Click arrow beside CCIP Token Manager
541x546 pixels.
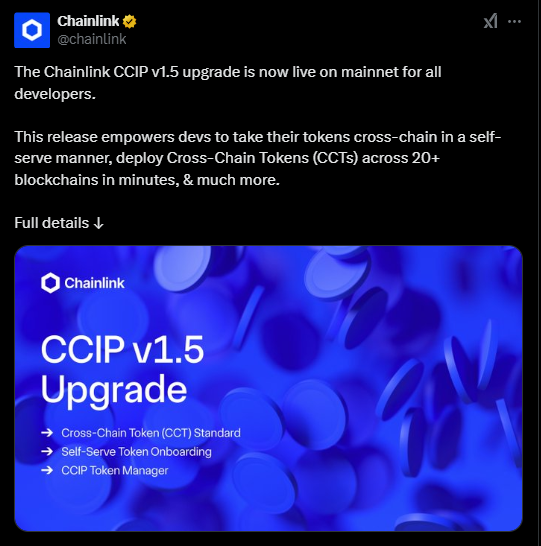[47, 470]
